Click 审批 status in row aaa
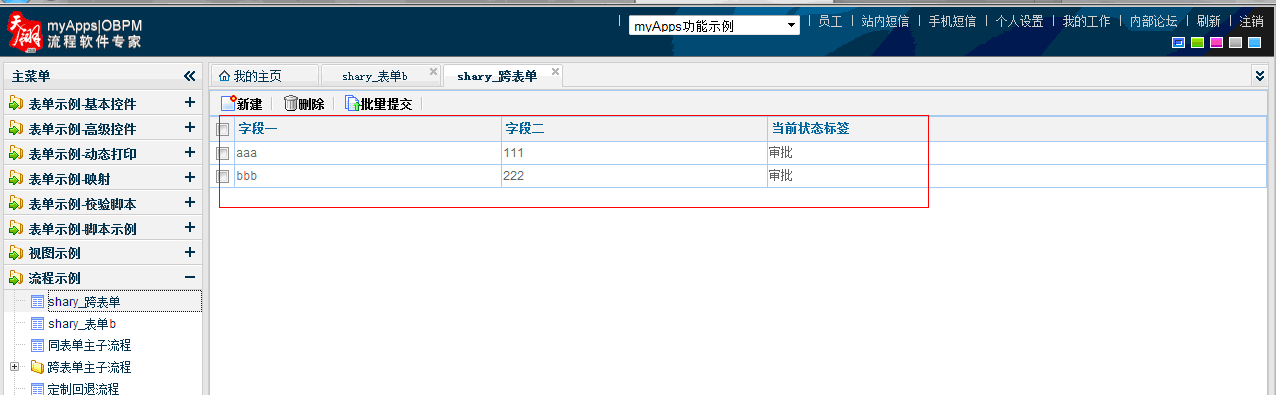Viewport: 1276px width, 395px height. point(781,153)
